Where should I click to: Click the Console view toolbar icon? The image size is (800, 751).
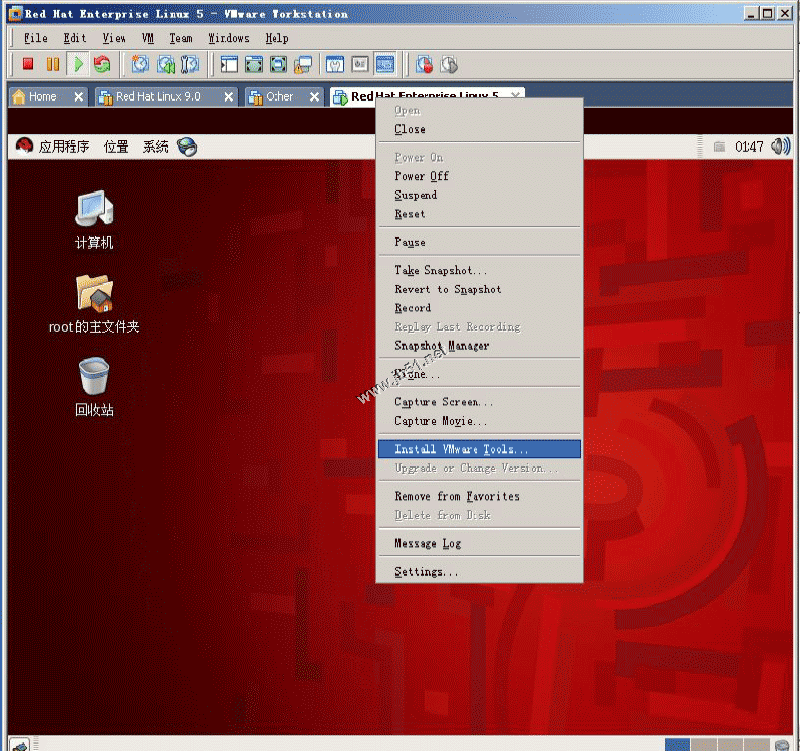click(385, 64)
